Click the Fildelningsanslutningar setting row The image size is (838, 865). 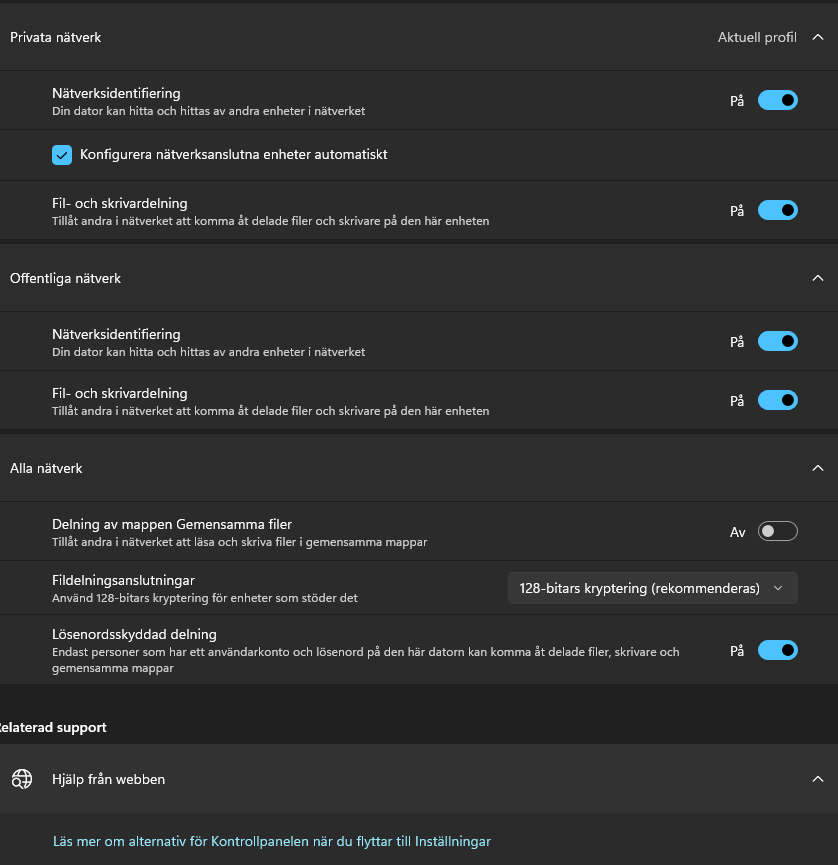point(419,588)
